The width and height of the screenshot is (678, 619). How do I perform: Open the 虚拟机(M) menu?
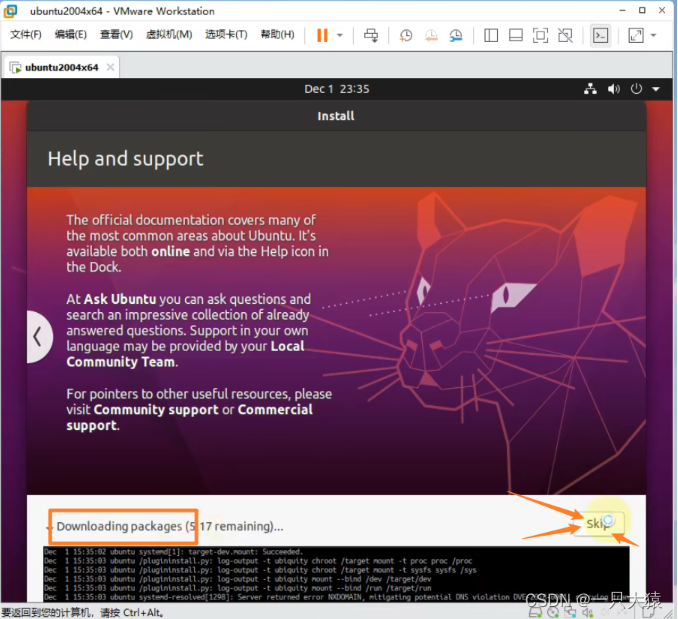(x=169, y=35)
